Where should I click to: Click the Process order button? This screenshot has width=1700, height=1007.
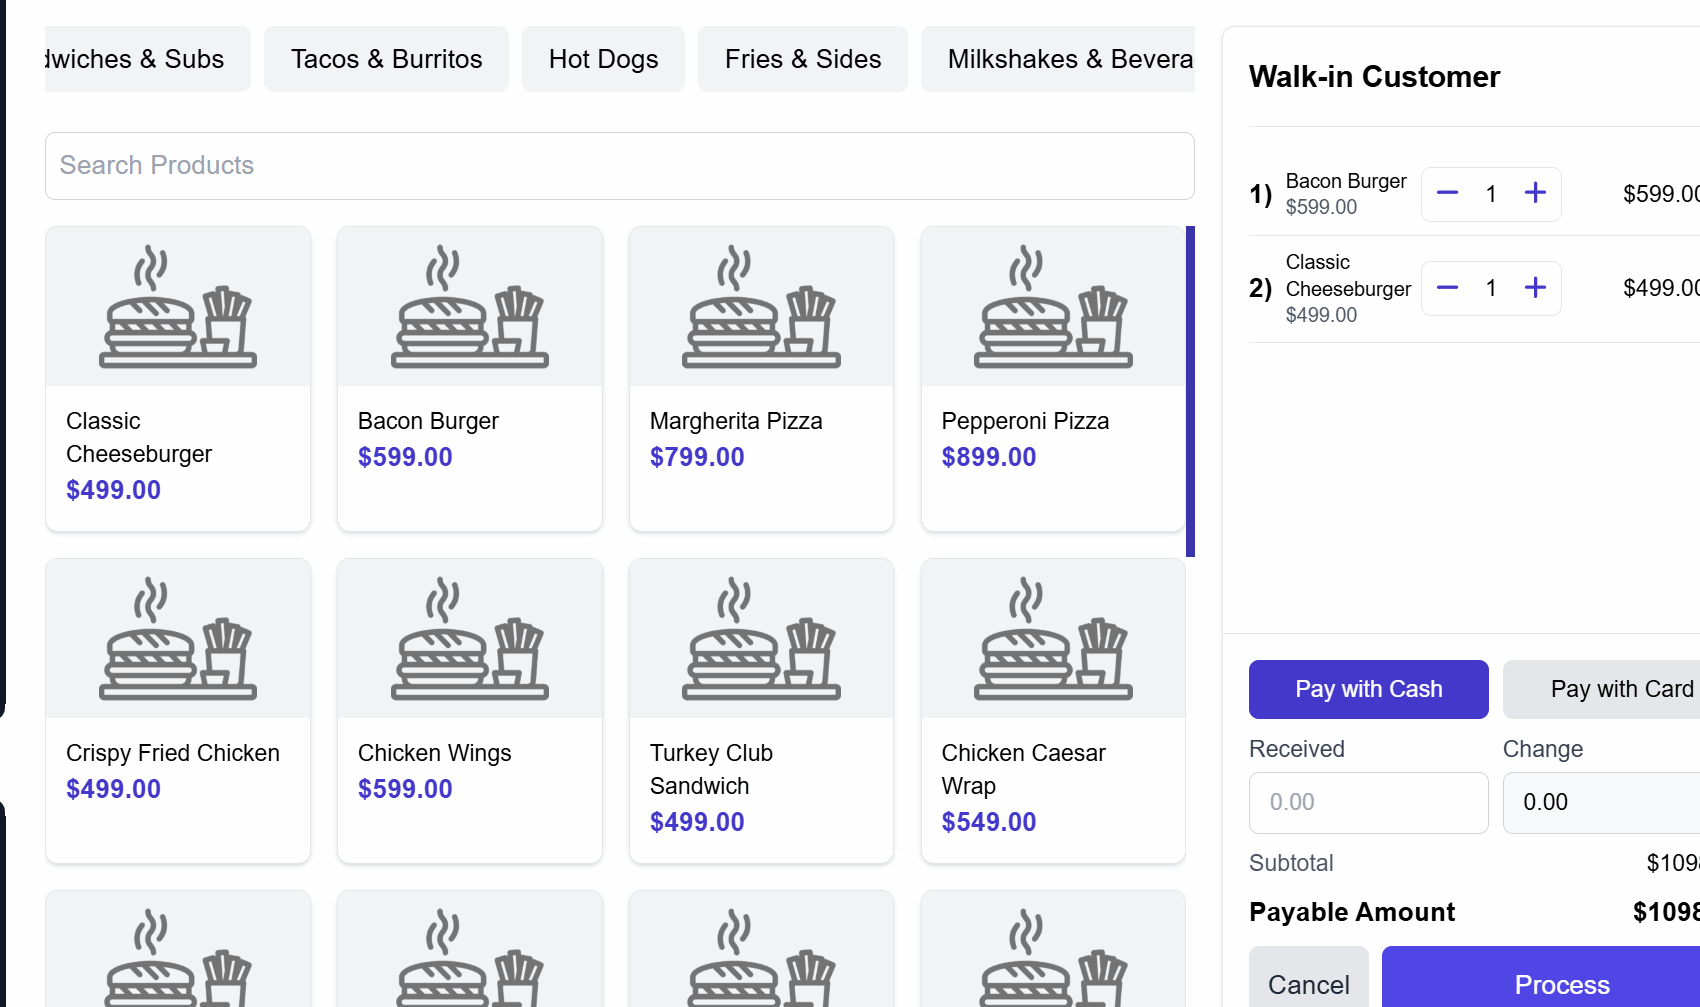click(x=1561, y=984)
